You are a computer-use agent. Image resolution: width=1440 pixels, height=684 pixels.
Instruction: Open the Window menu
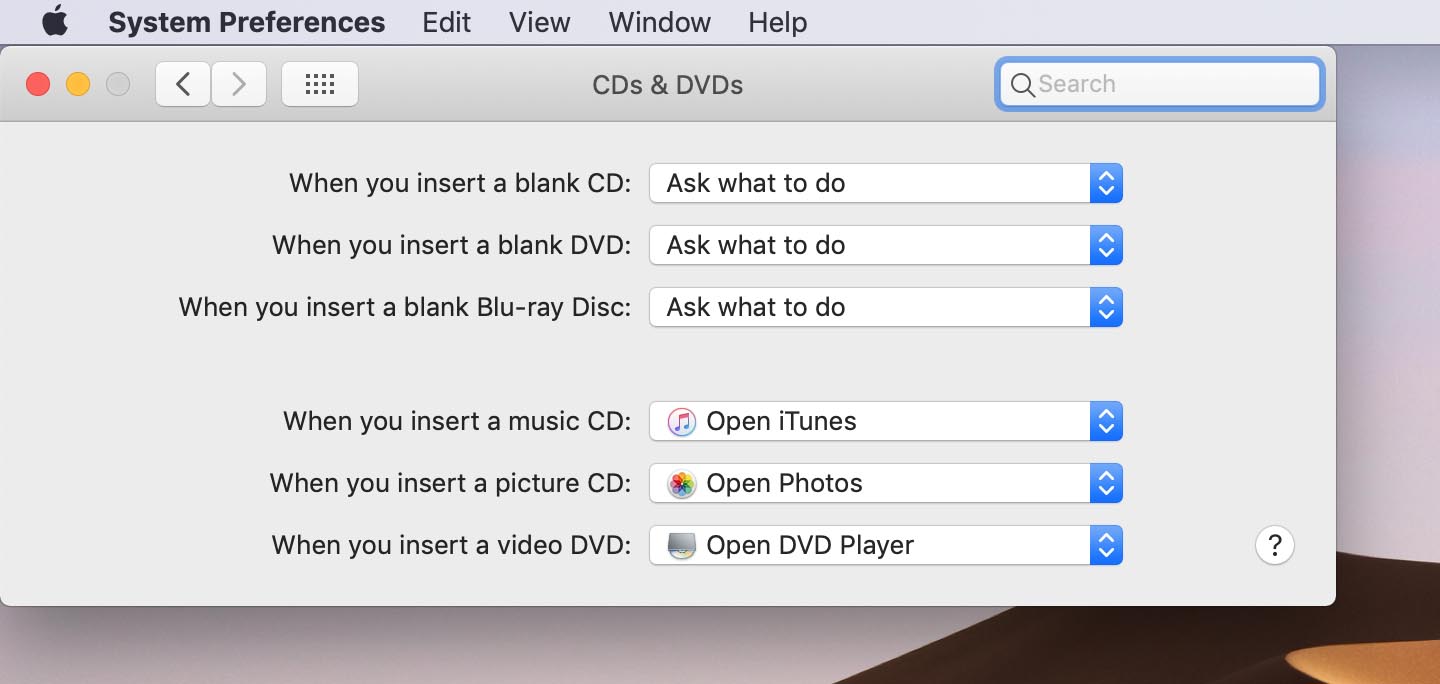click(x=660, y=22)
